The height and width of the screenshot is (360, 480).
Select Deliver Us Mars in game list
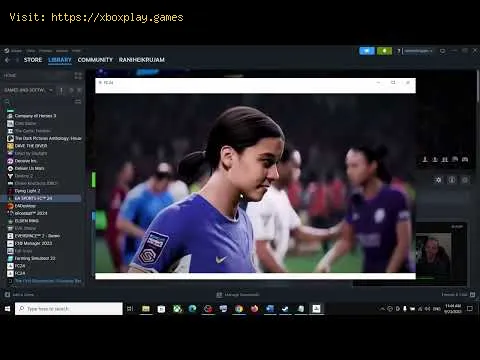coord(29,168)
